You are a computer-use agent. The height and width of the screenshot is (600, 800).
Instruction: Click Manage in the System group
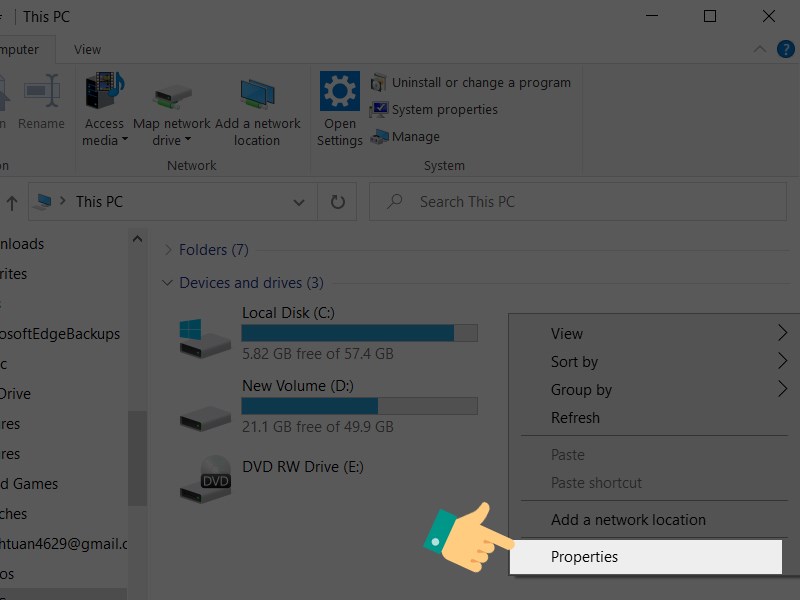point(415,137)
